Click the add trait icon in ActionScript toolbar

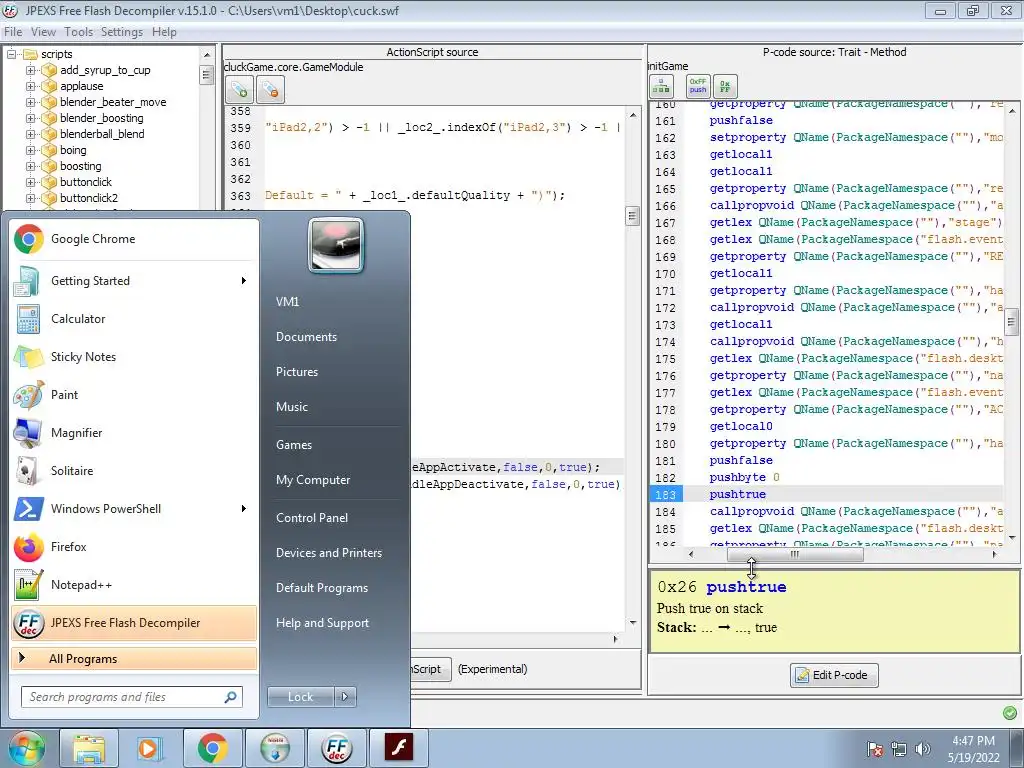click(x=239, y=90)
